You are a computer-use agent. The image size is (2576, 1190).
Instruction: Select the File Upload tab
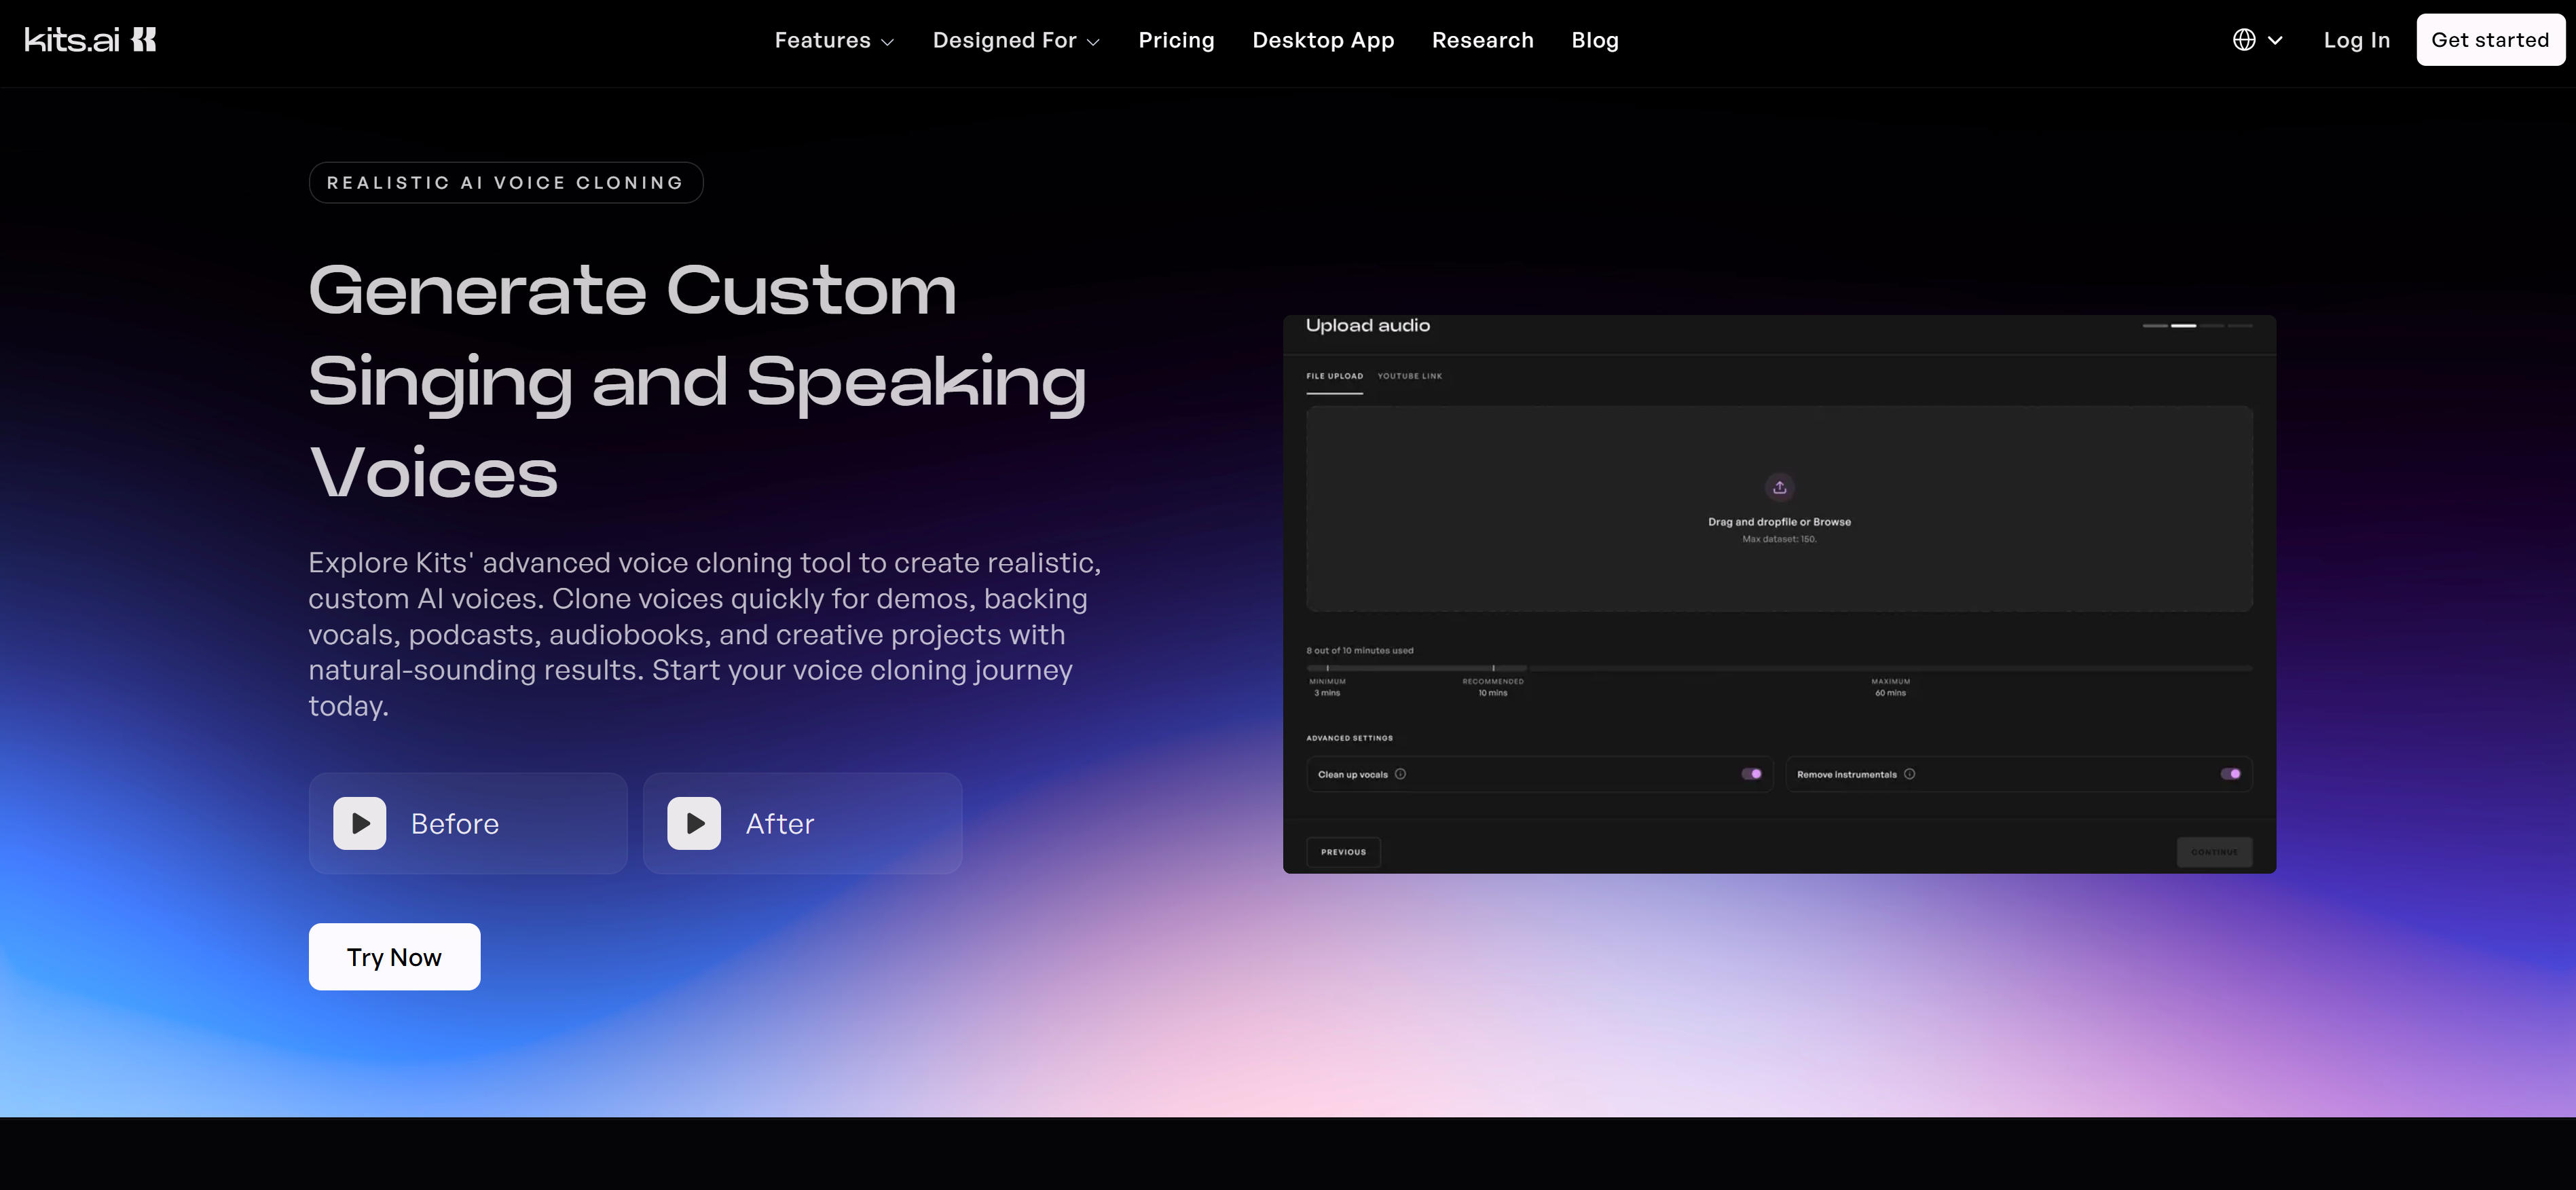(1334, 376)
